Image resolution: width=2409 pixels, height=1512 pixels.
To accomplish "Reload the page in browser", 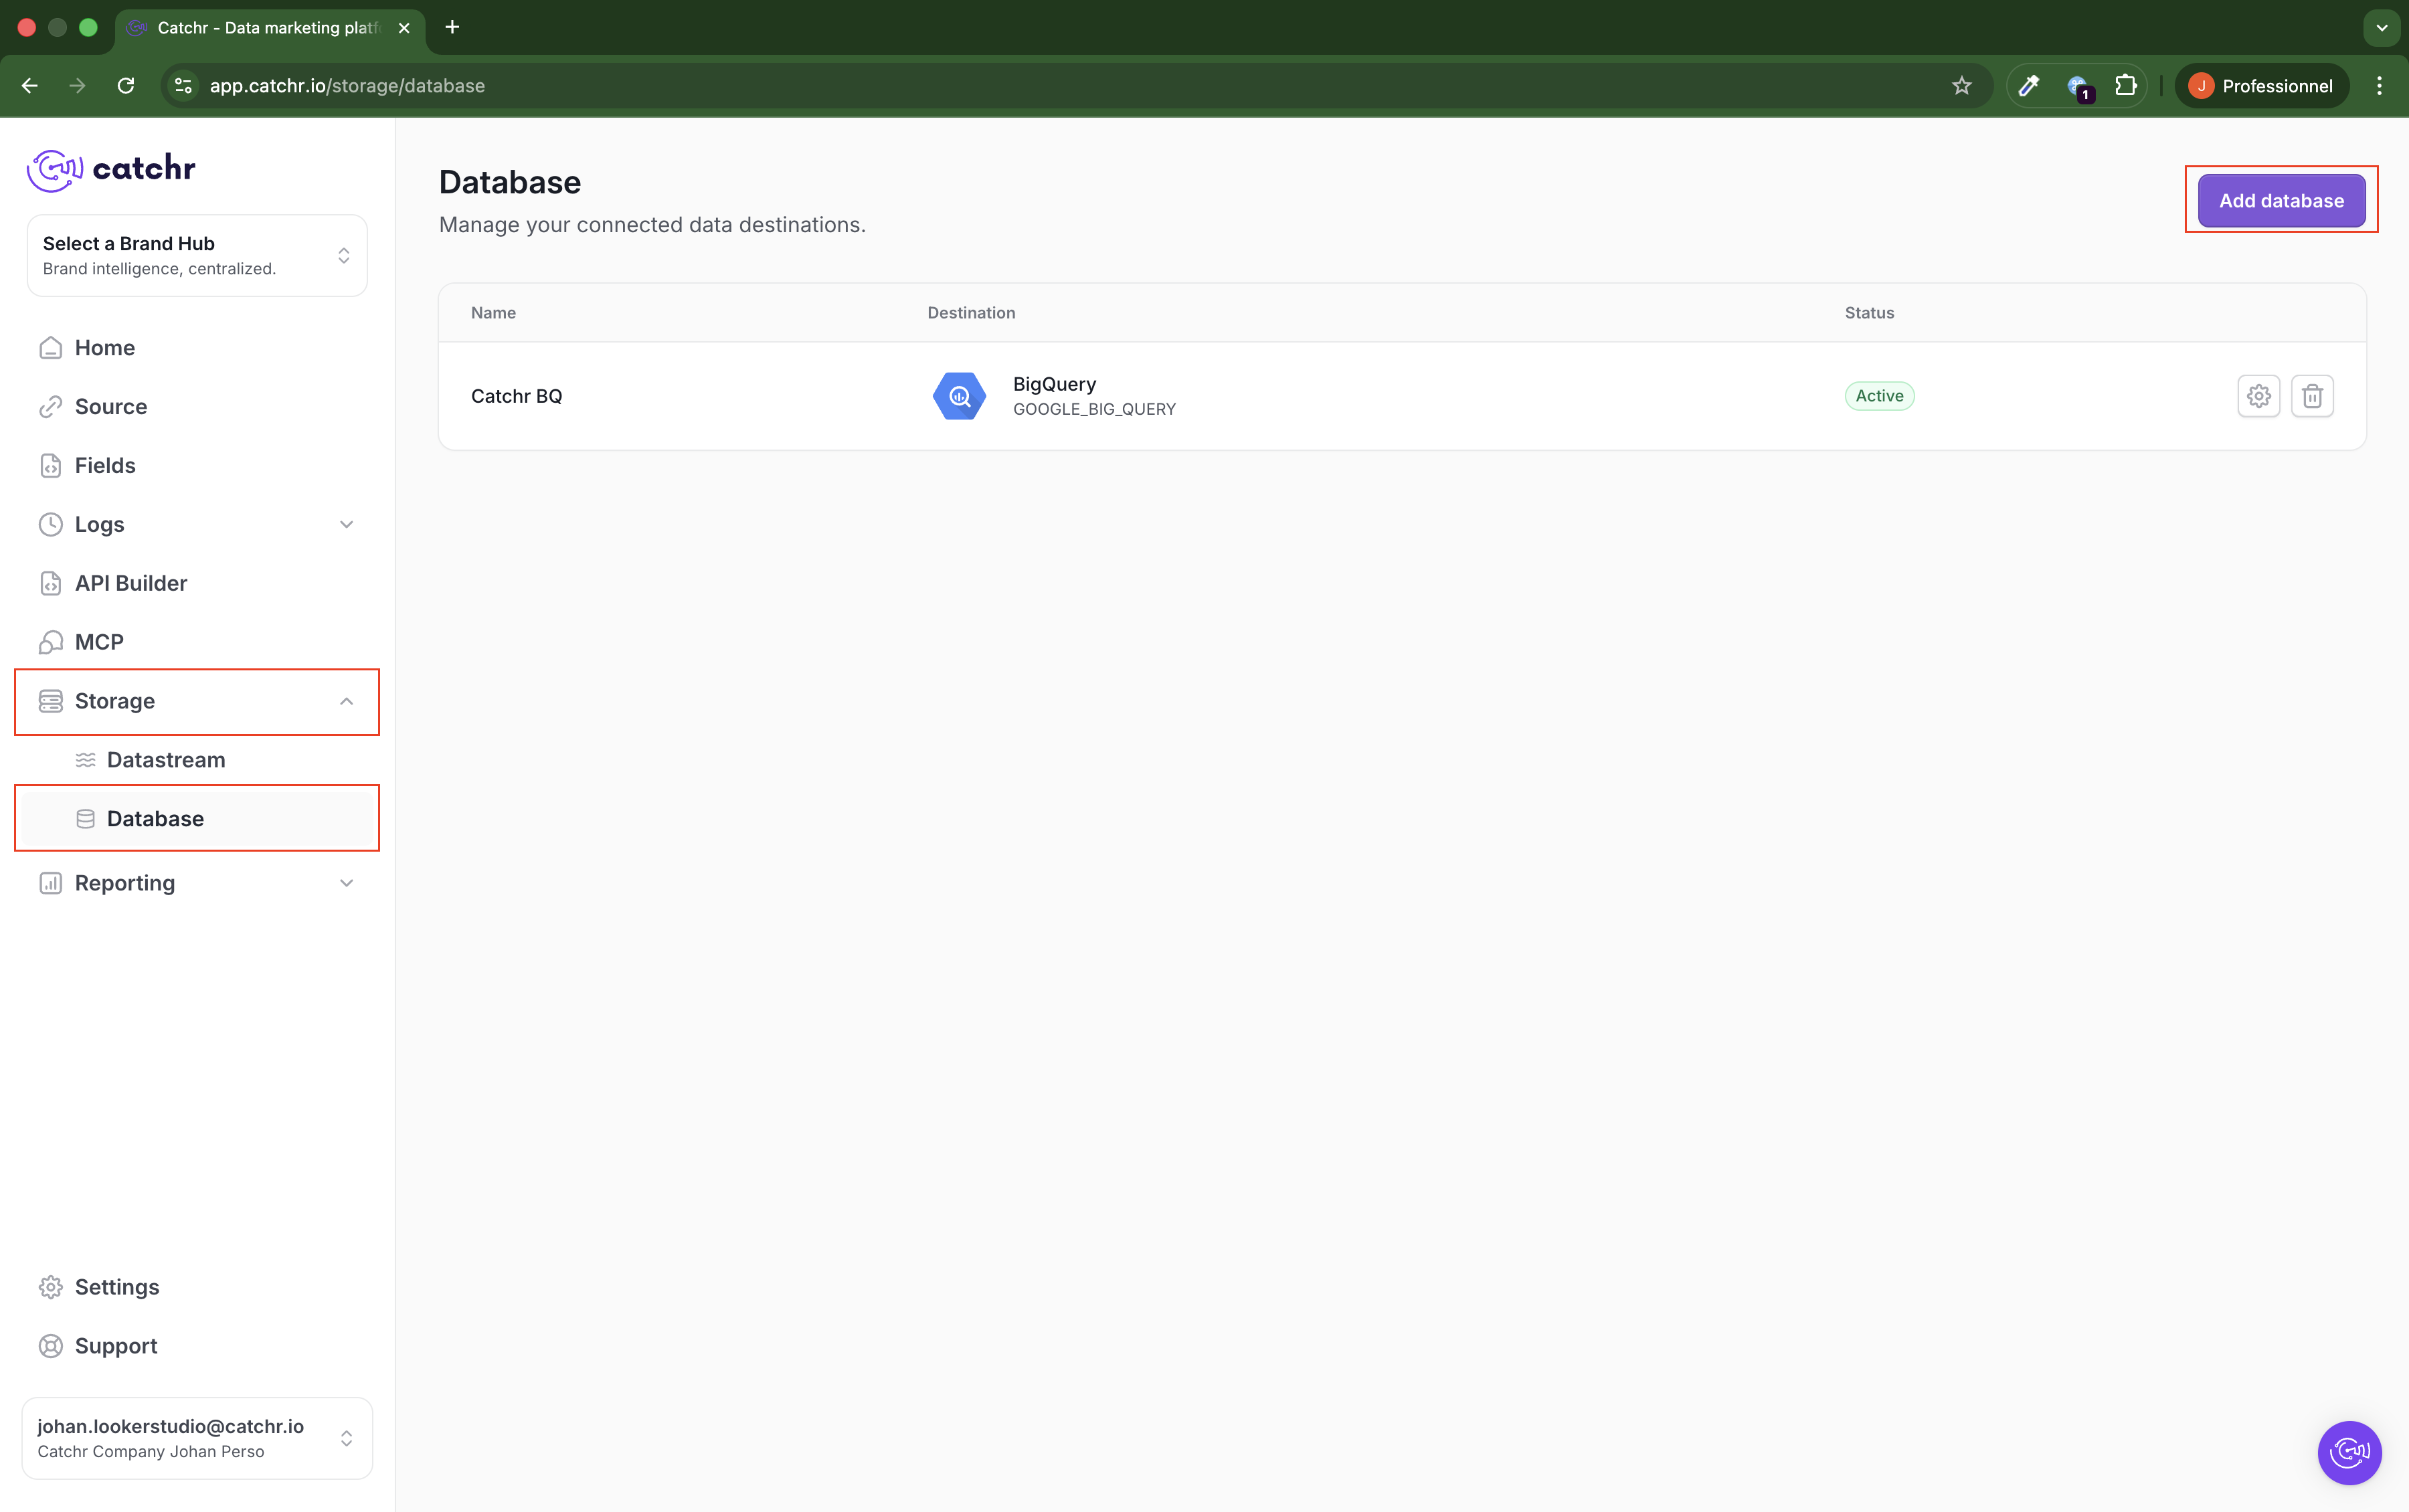I will [126, 86].
